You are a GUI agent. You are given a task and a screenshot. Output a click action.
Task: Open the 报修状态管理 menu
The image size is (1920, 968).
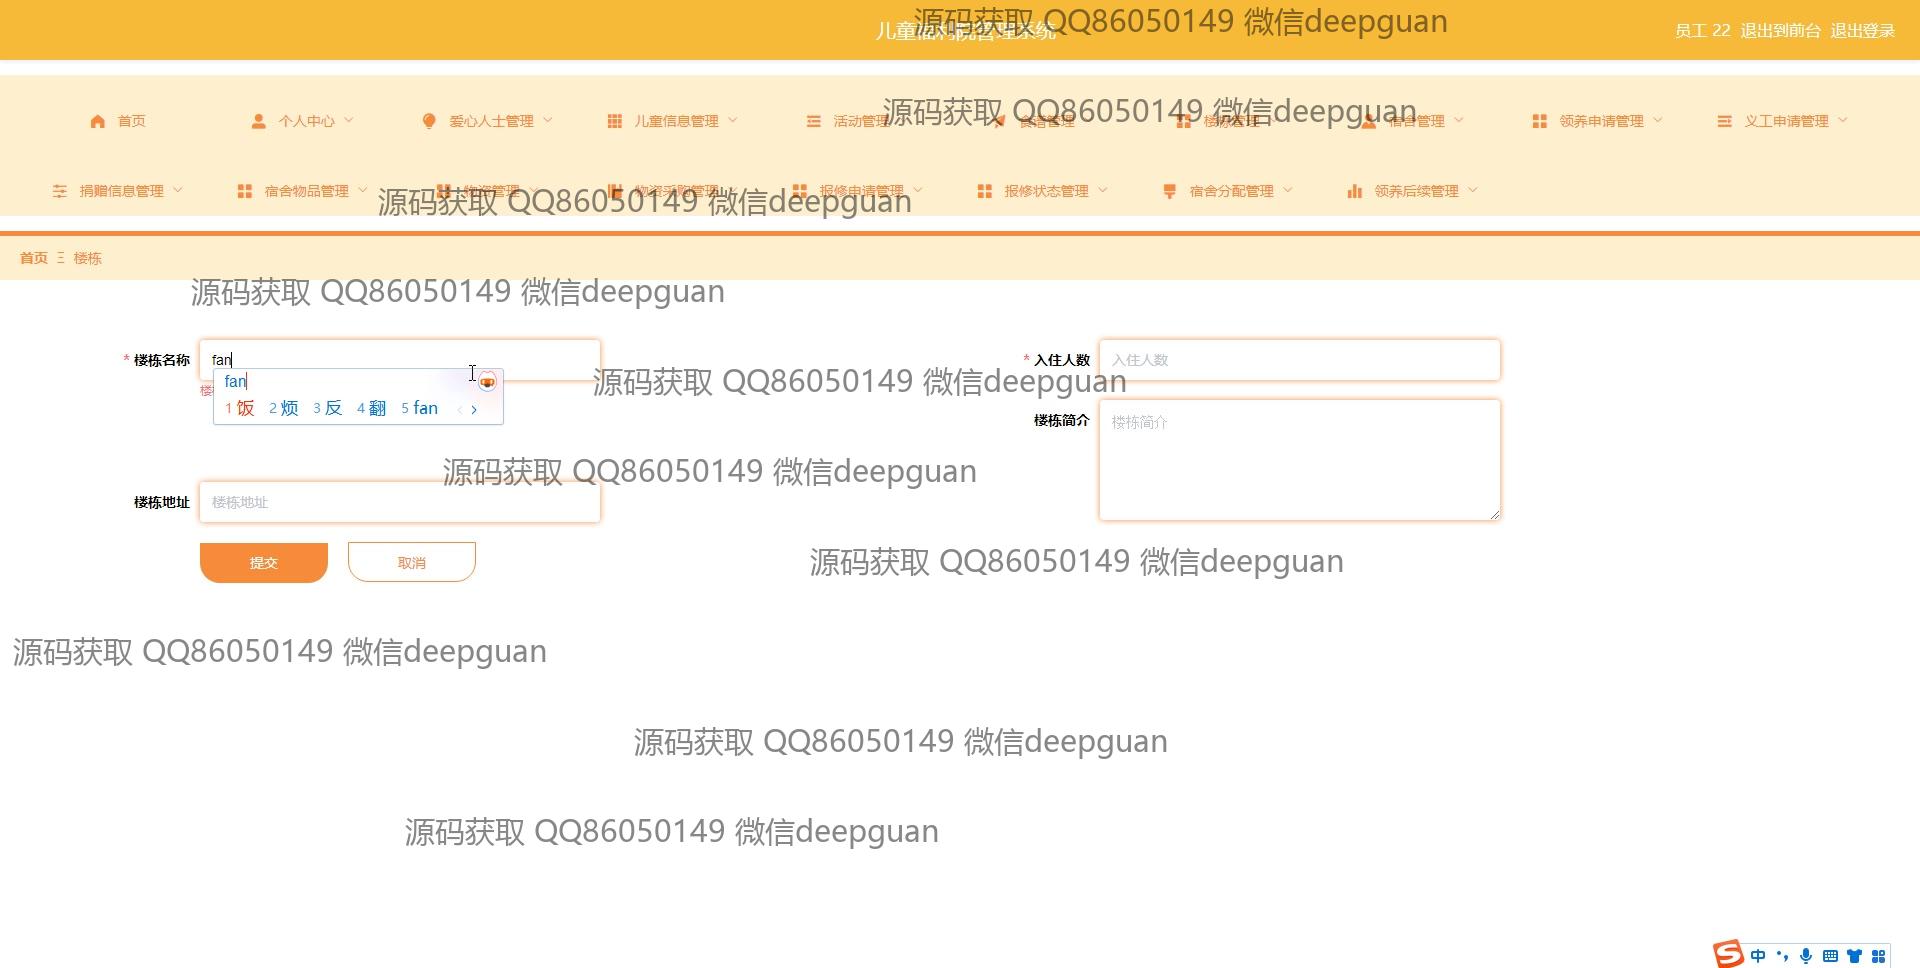pos(1046,191)
